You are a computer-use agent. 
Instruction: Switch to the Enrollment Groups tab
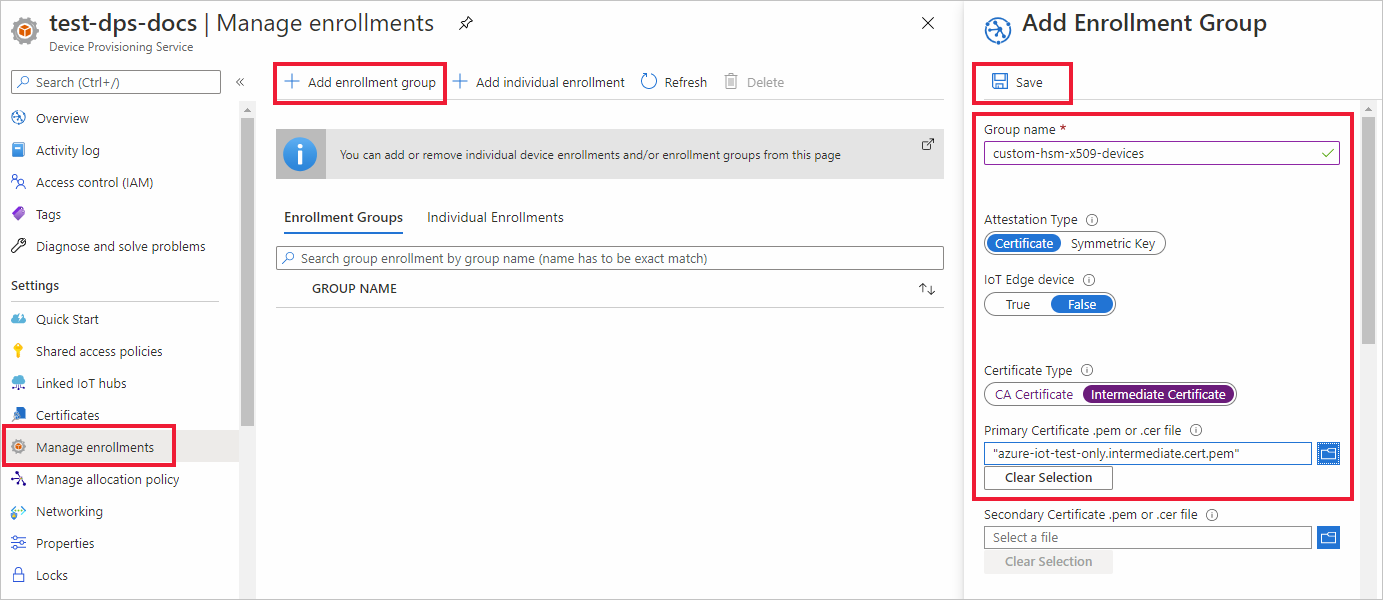[x=343, y=217]
